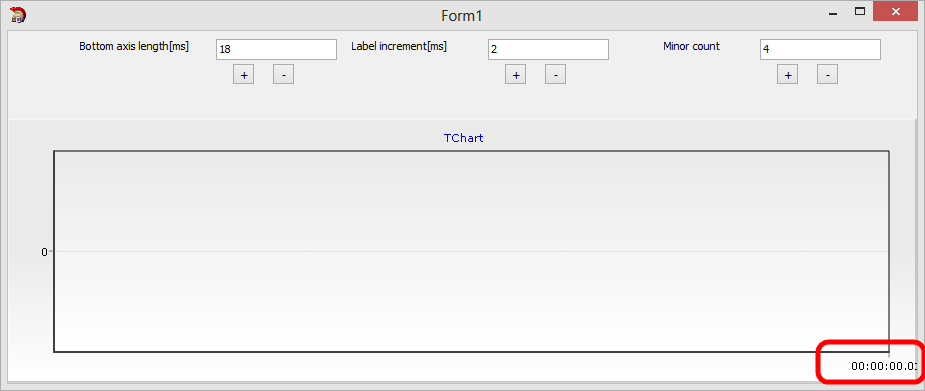Close the Form1 window

pos(896,12)
